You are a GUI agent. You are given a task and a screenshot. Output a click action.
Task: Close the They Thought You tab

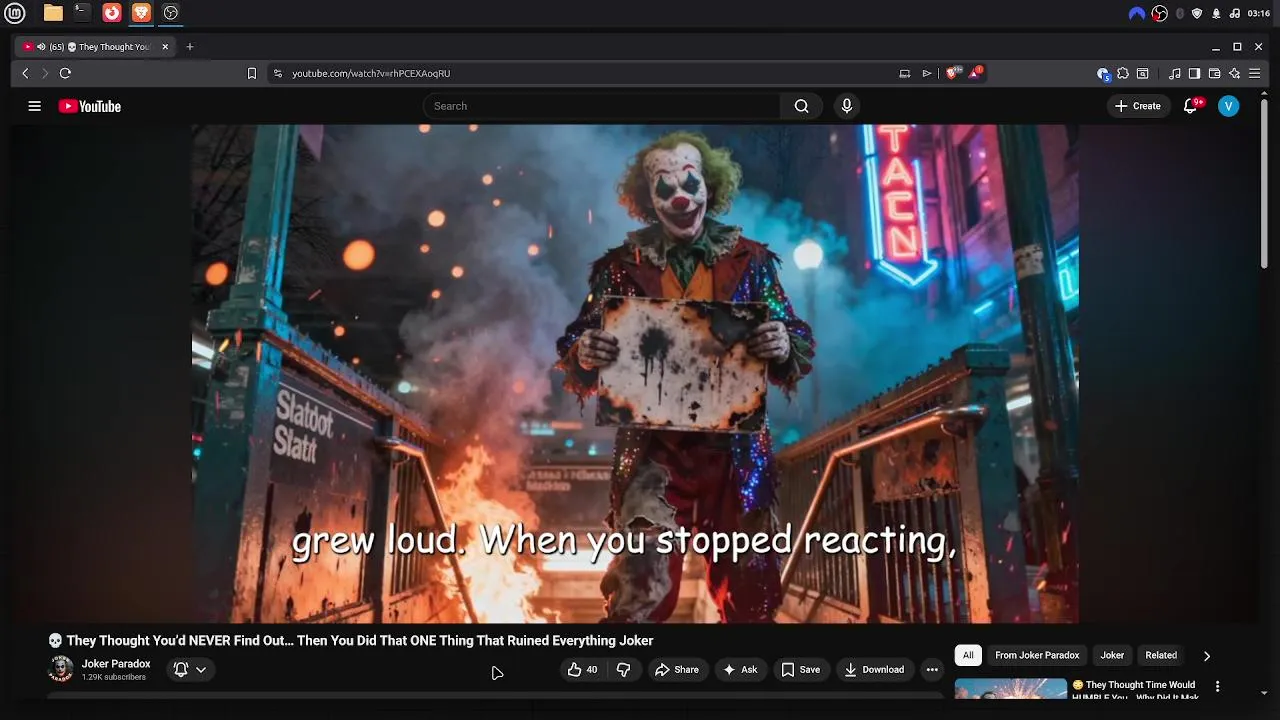click(x=165, y=47)
